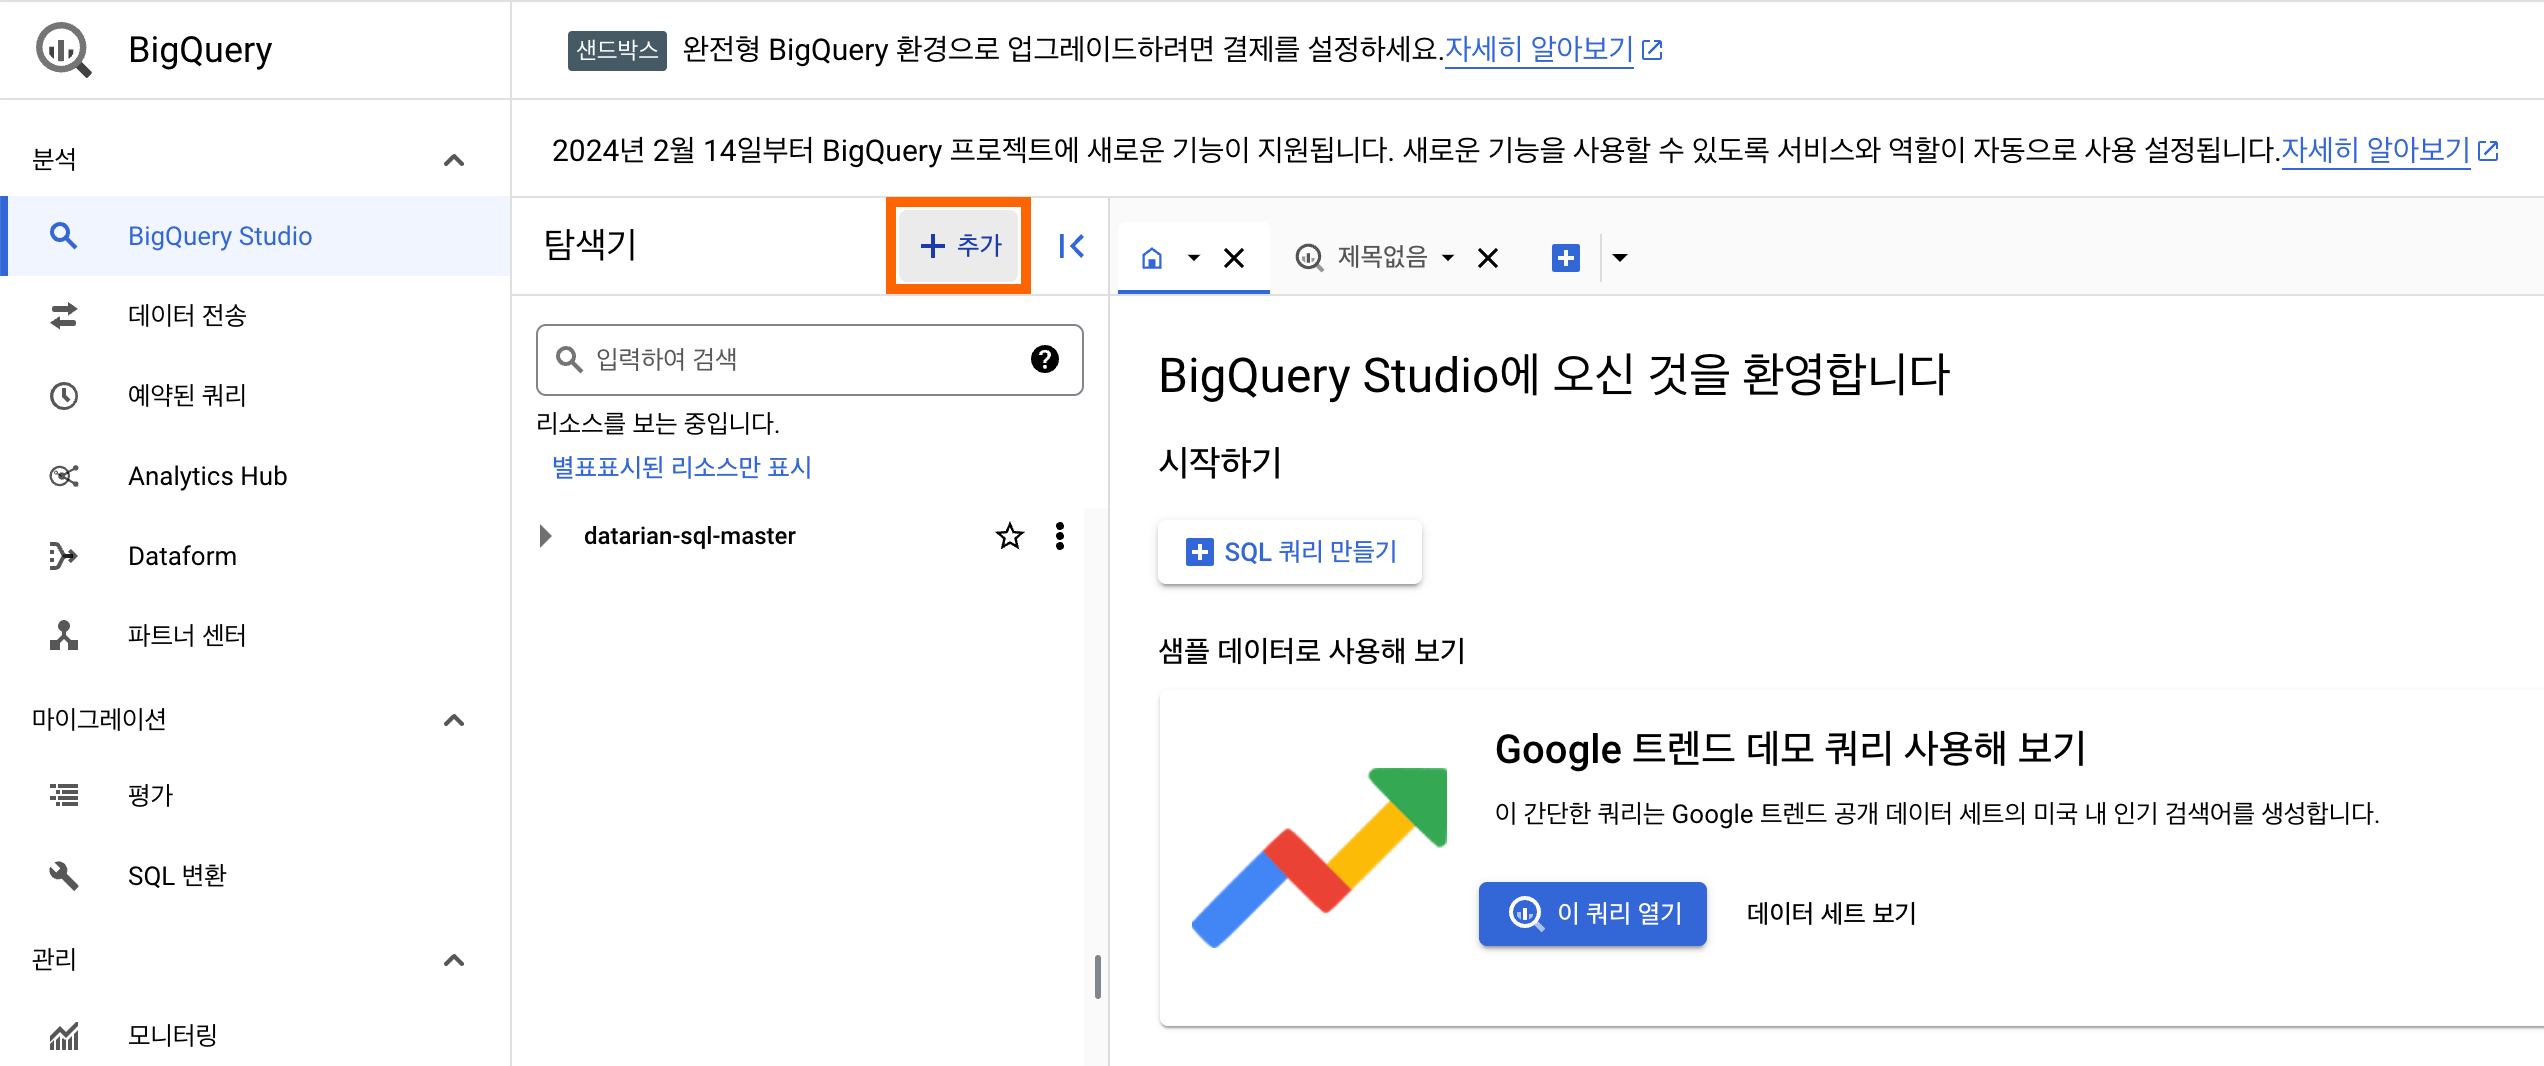Image resolution: width=2544 pixels, height=1066 pixels.
Task: Close the 제목없음 tab
Action: [x=1488, y=258]
